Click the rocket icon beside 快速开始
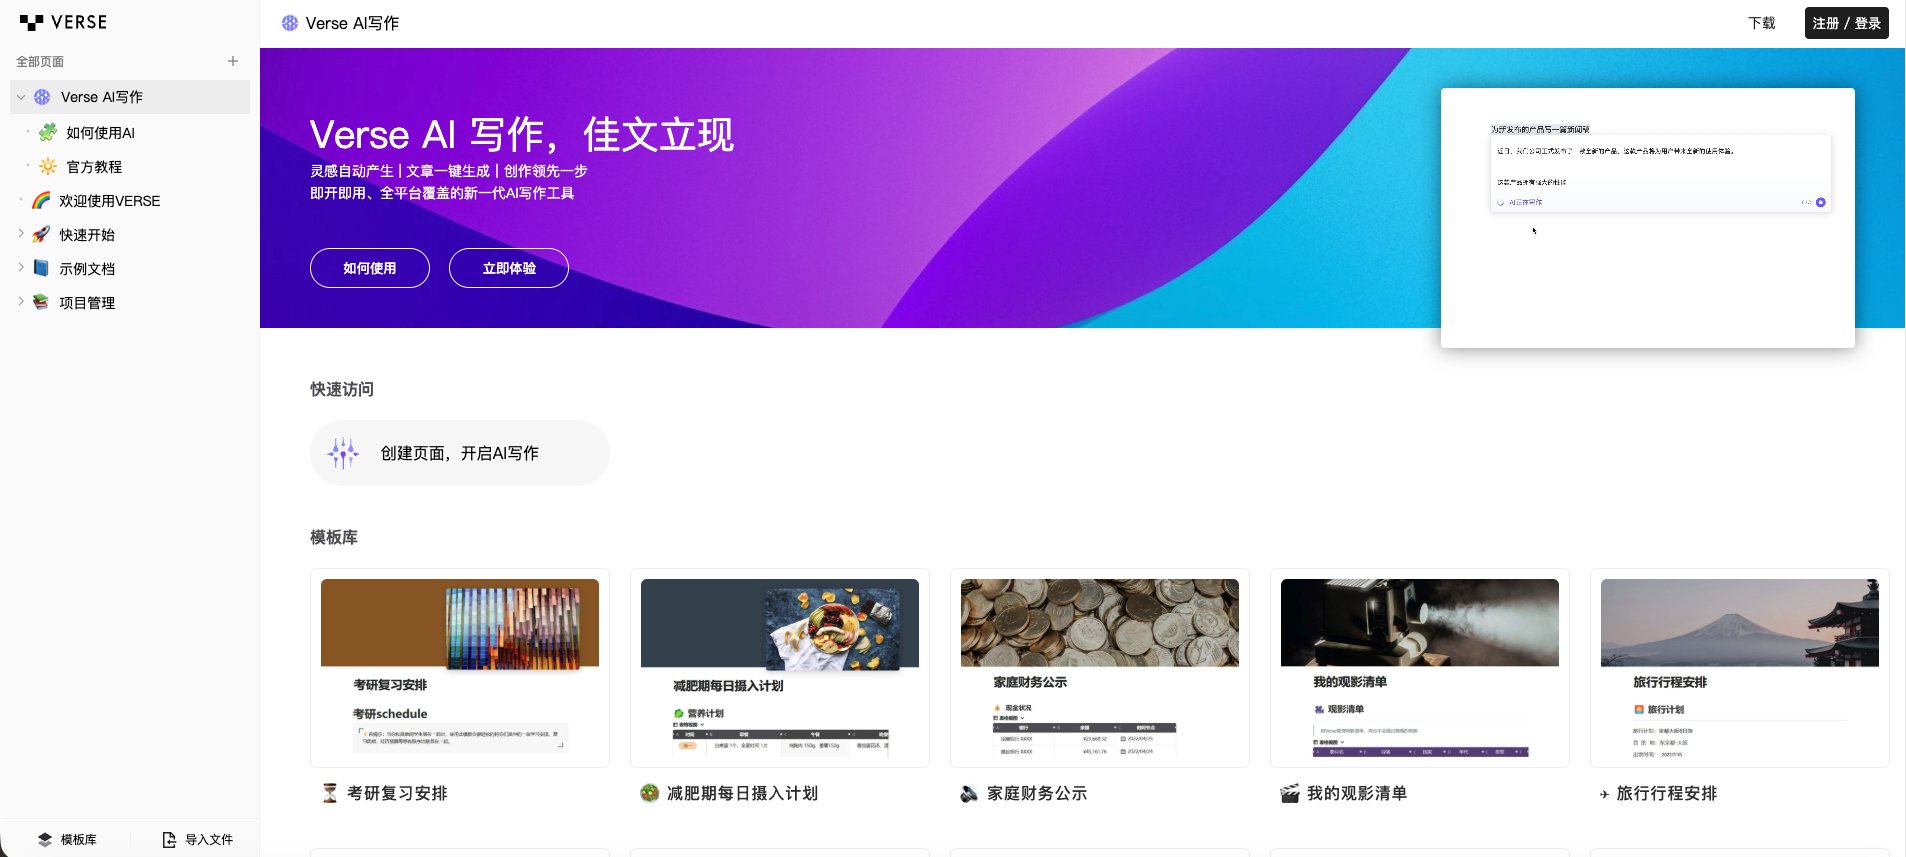This screenshot has height=857, width=1906. [41, 234]
